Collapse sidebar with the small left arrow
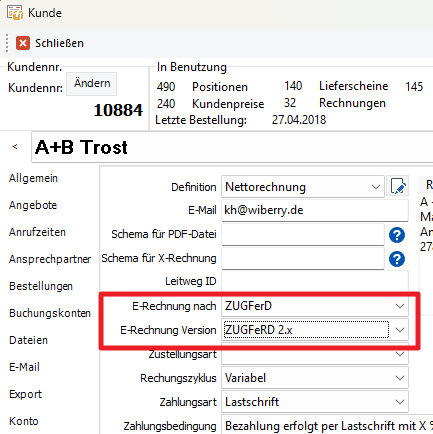Viewport: 433px width, 434px height. click(15, 146)
